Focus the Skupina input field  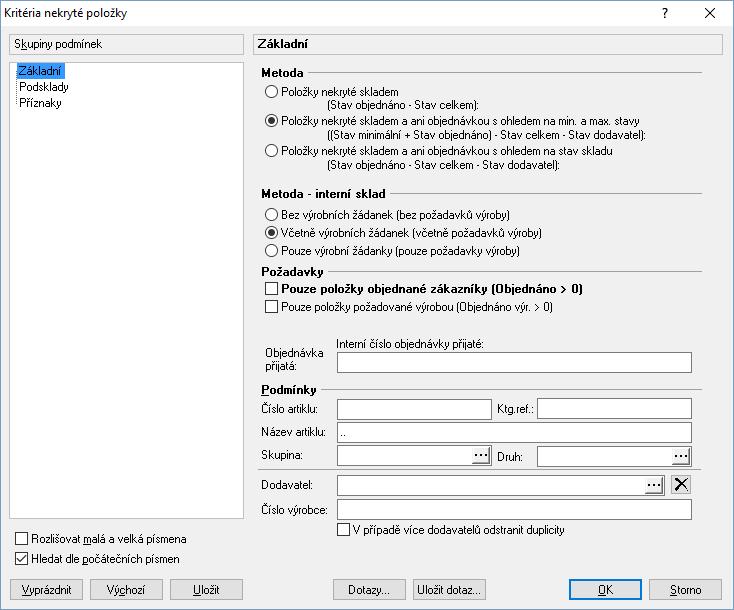click(x=404, y=456)
